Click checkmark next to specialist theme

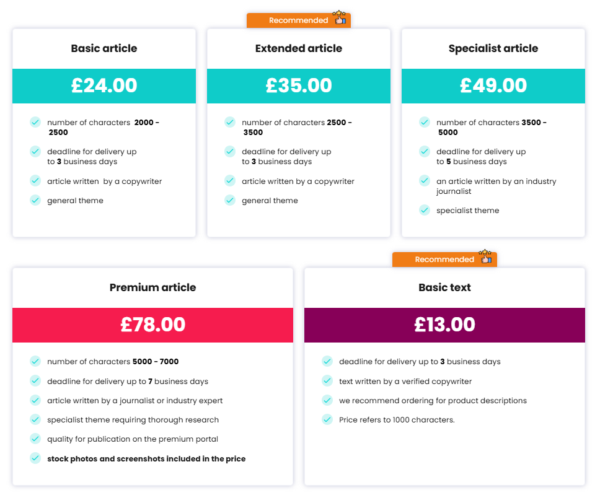pyautogui.click(x=424, y=210)
